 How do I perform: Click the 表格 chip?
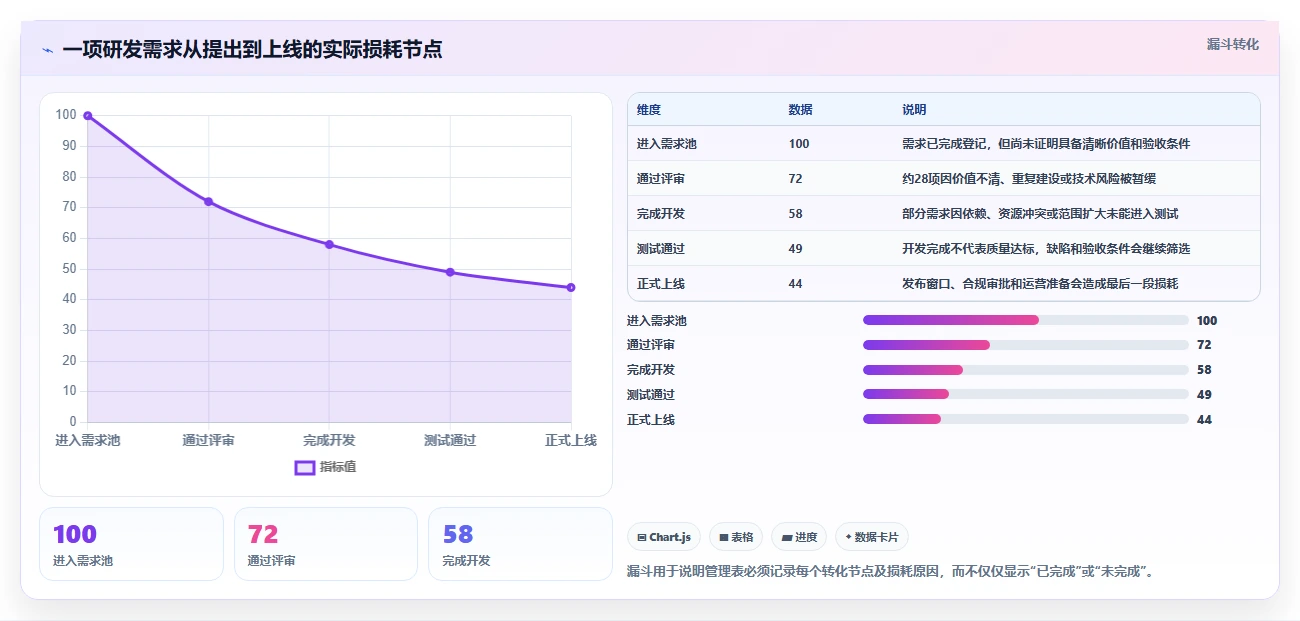click(736, 537)
